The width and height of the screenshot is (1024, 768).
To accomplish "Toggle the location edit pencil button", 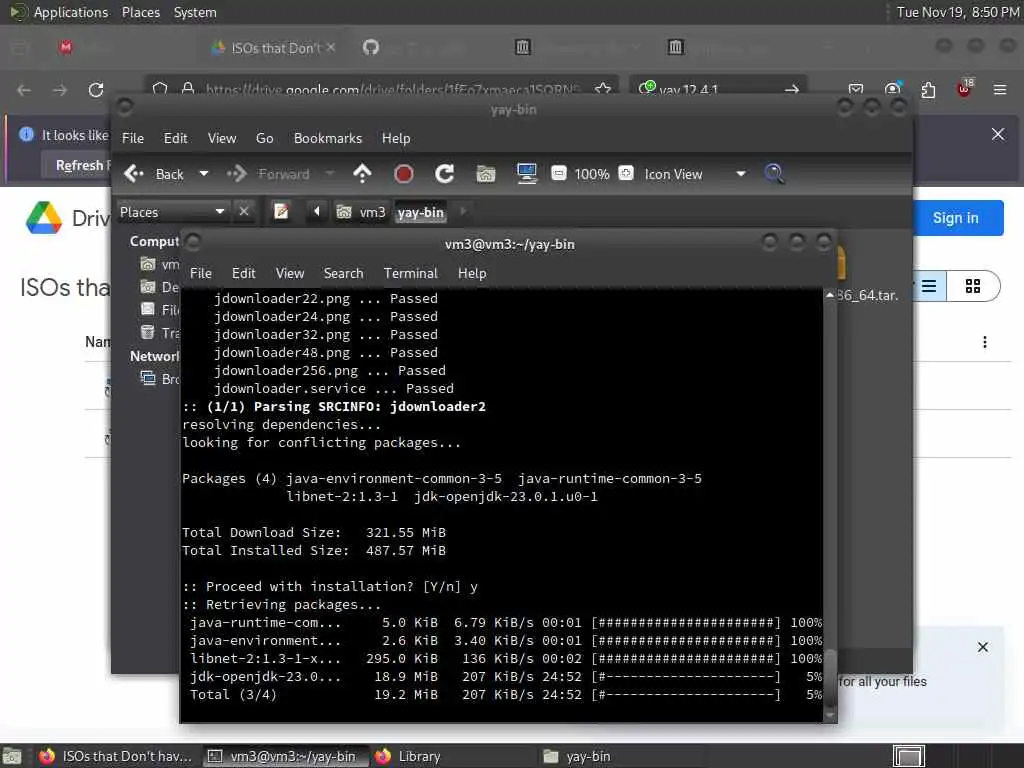I will point(281,211).
